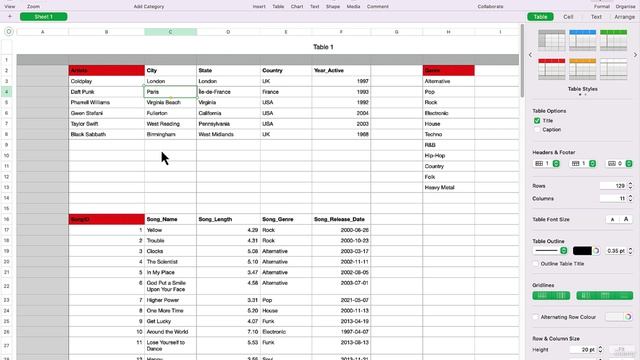
Task: Open the Zoom toolbar control
Action: click(x=33, y=7)
